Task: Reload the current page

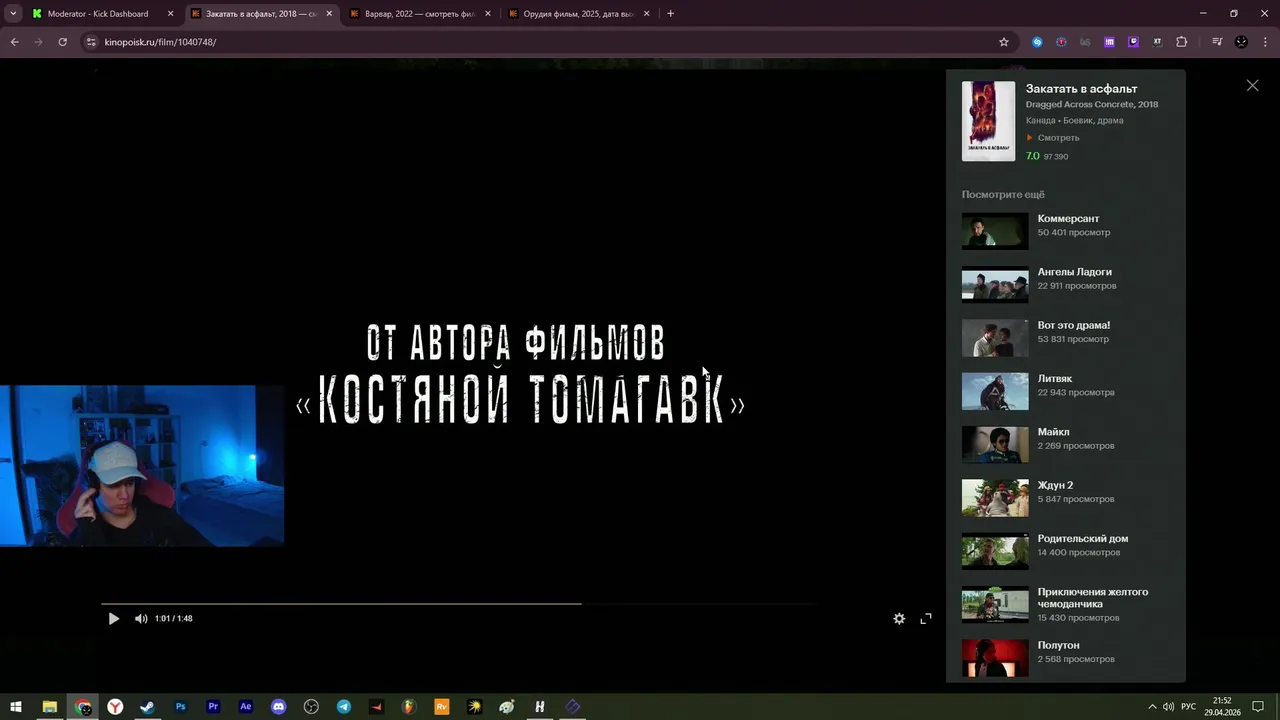Action: pos(62,42)
